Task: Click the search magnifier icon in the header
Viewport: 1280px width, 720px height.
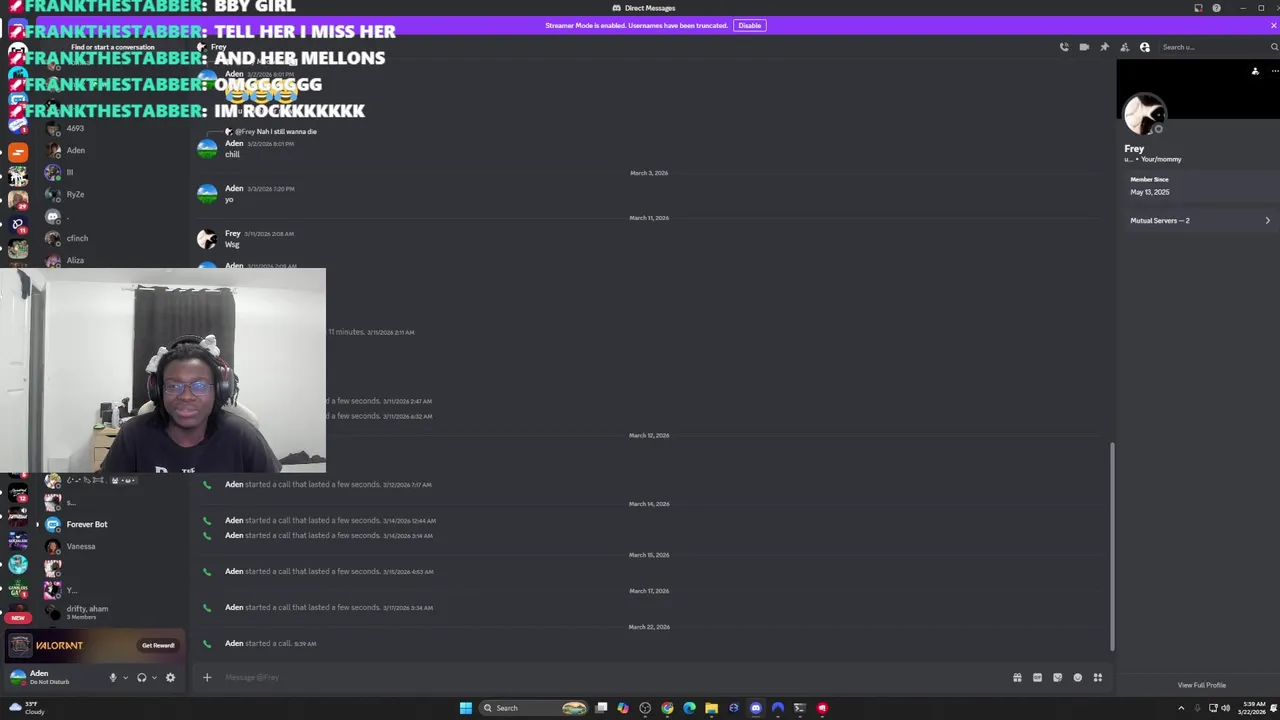Action: coord(1274,47)
